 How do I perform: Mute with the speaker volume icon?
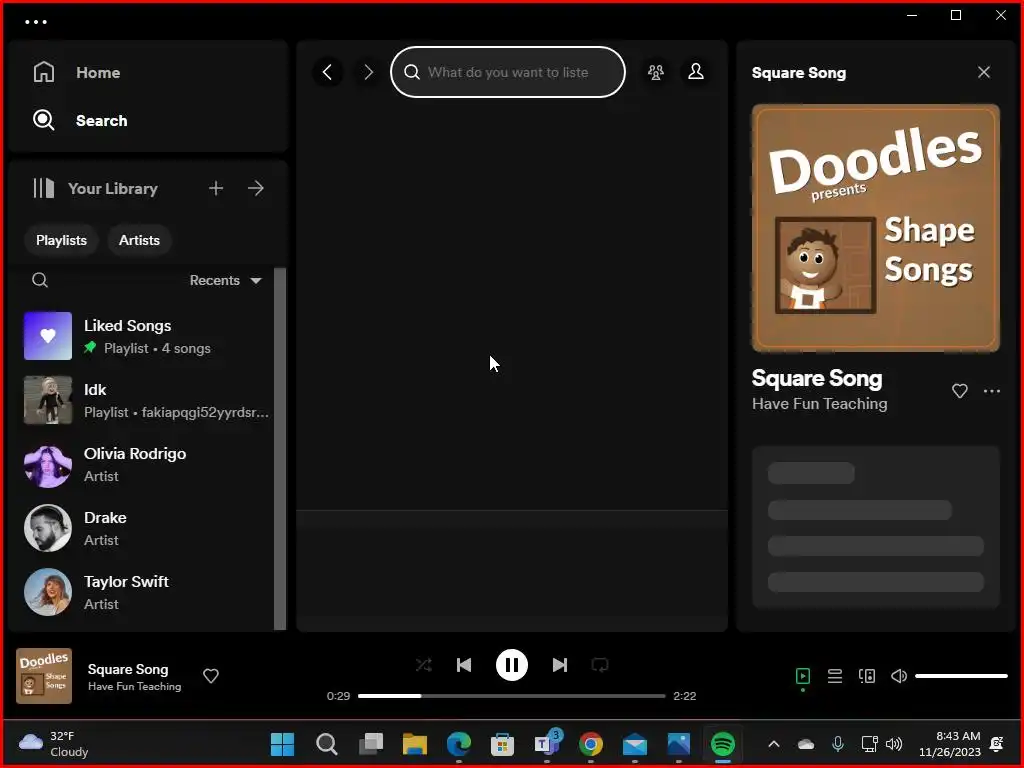click(x=899, y=676)
